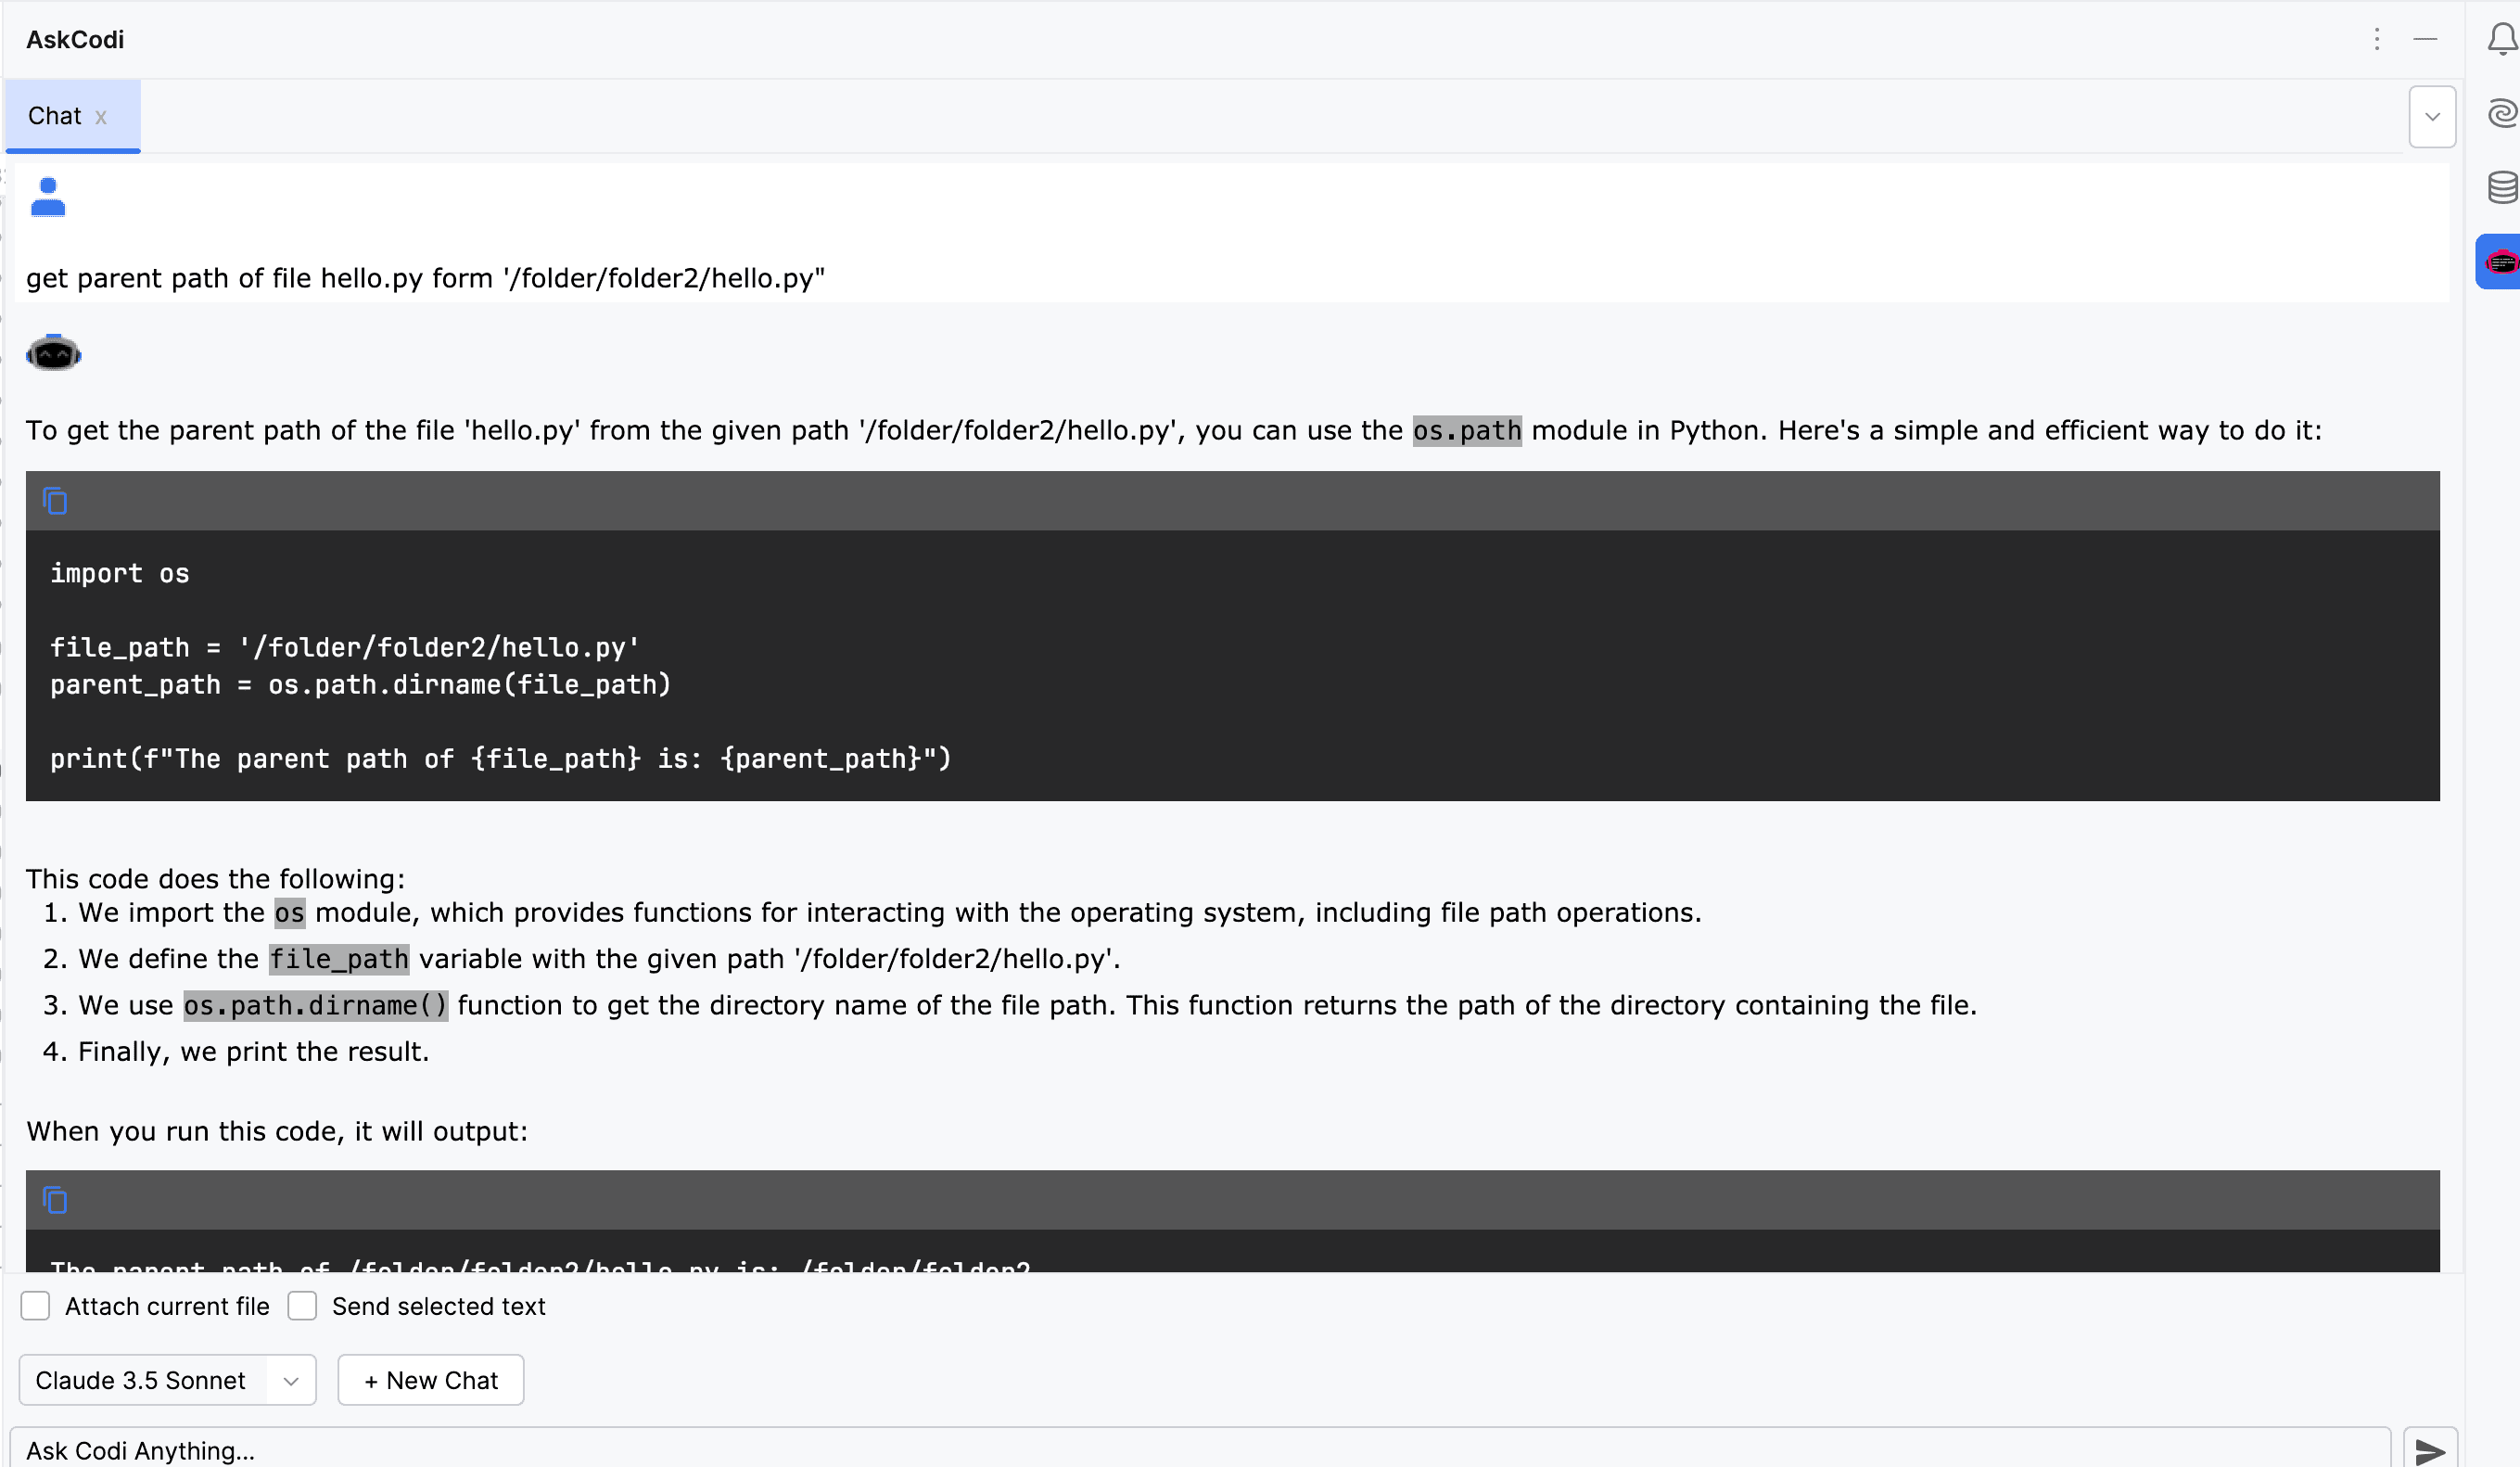
Task: Click the print statement code line
Action: [501, 759]
